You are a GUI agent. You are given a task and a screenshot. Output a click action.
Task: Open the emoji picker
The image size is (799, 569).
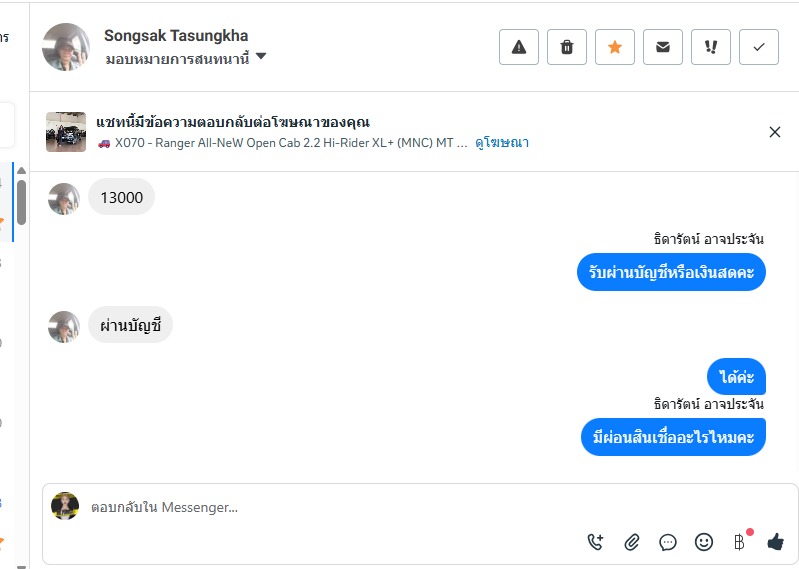coord(704,542)
